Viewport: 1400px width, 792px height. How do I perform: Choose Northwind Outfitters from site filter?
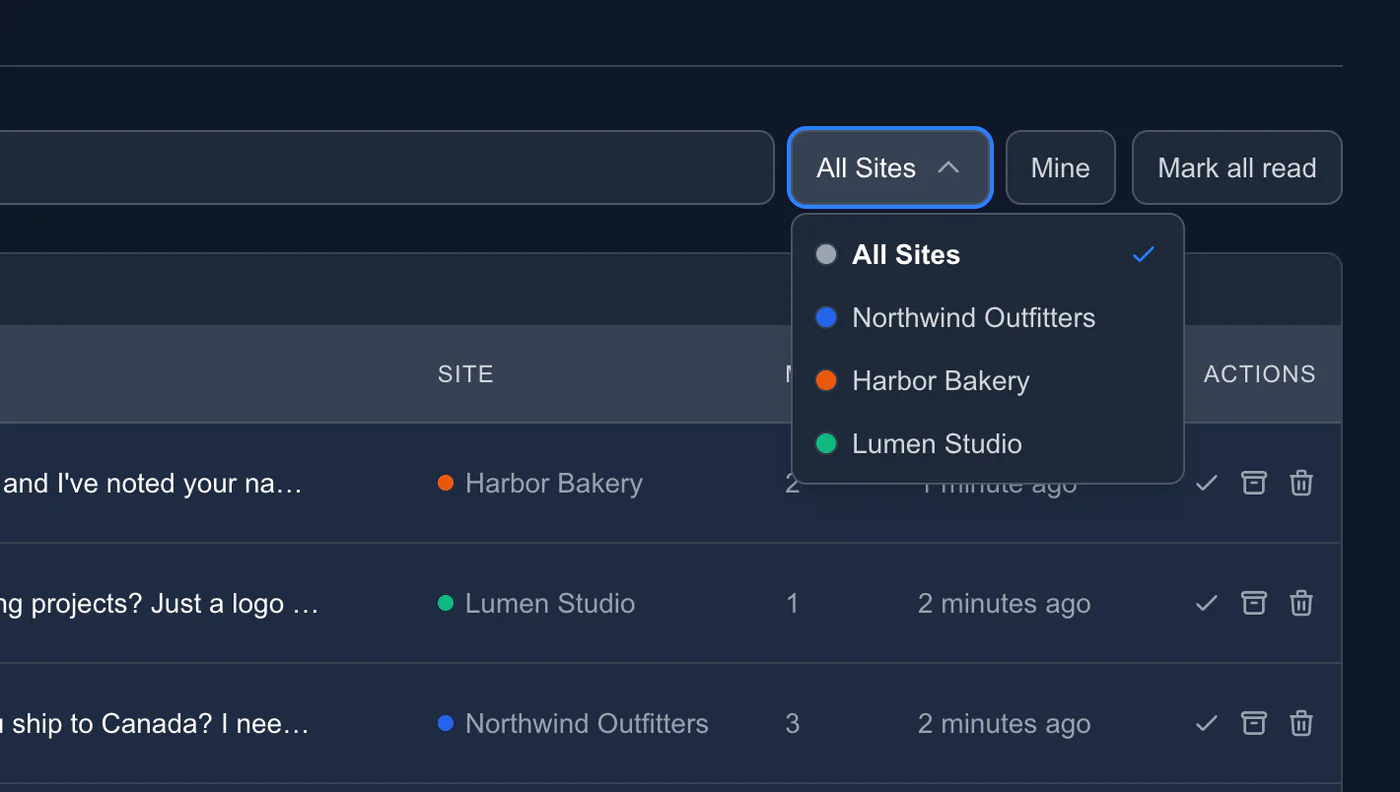click(x=987, y=318)
